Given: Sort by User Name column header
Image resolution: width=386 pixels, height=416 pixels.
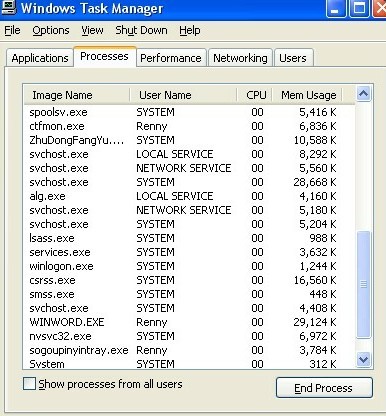Looking at the screenshot, I should (183, 95).
